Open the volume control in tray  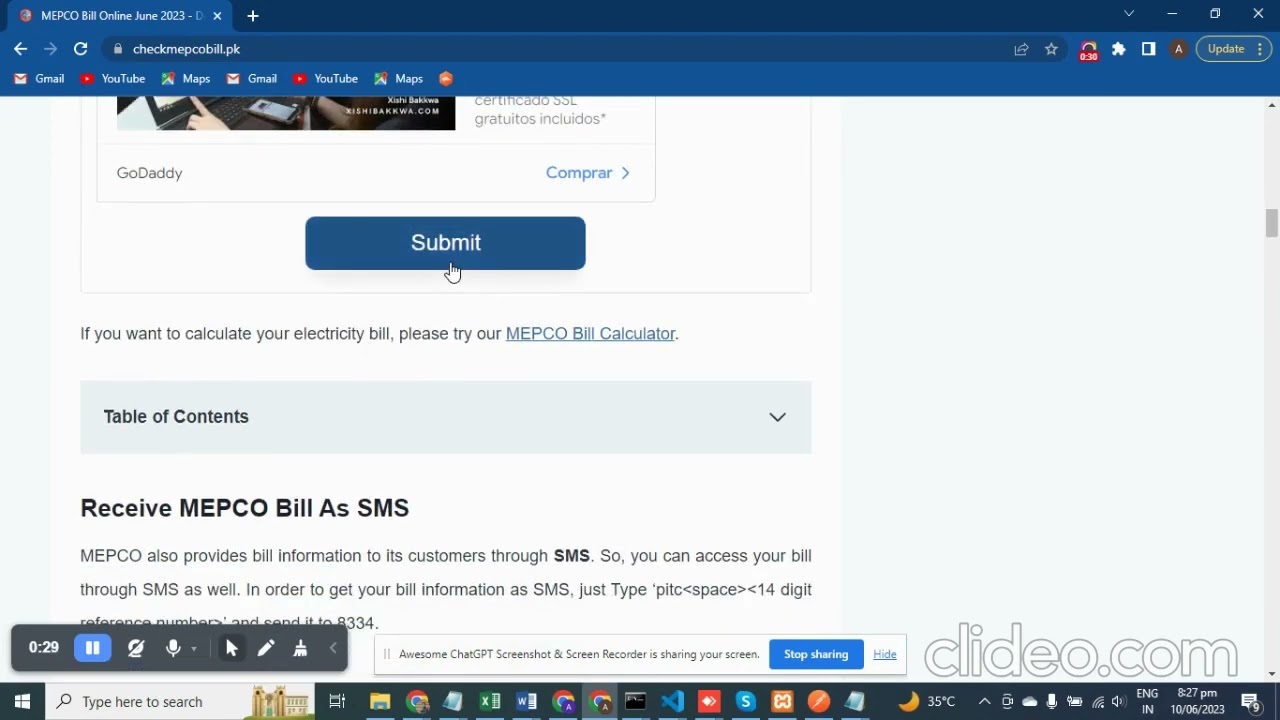pyautogui.click(x=1119, y=701)
